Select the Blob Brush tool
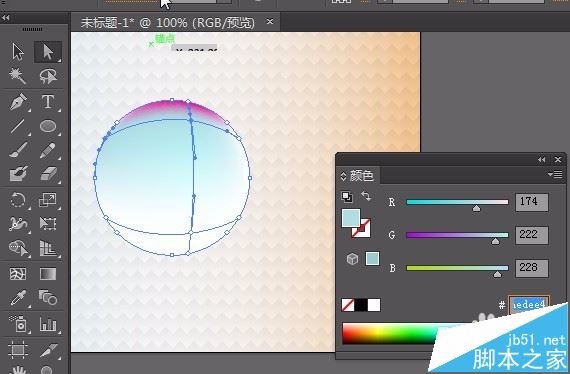This screenshot has width=570, height=374. pyautogui.click(x=18, y=174)
